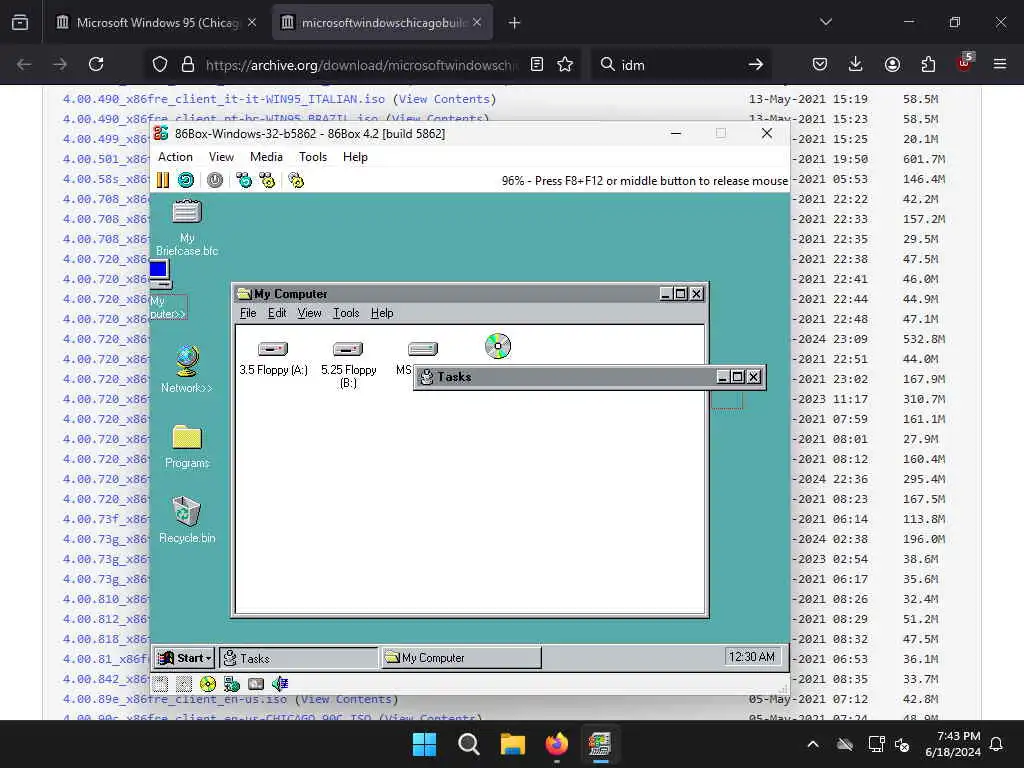The width and height of the screenshot is (1024, 768).
Task: Select the 3.5 Floppy (A:) drive icon
Action: point(273,358)
